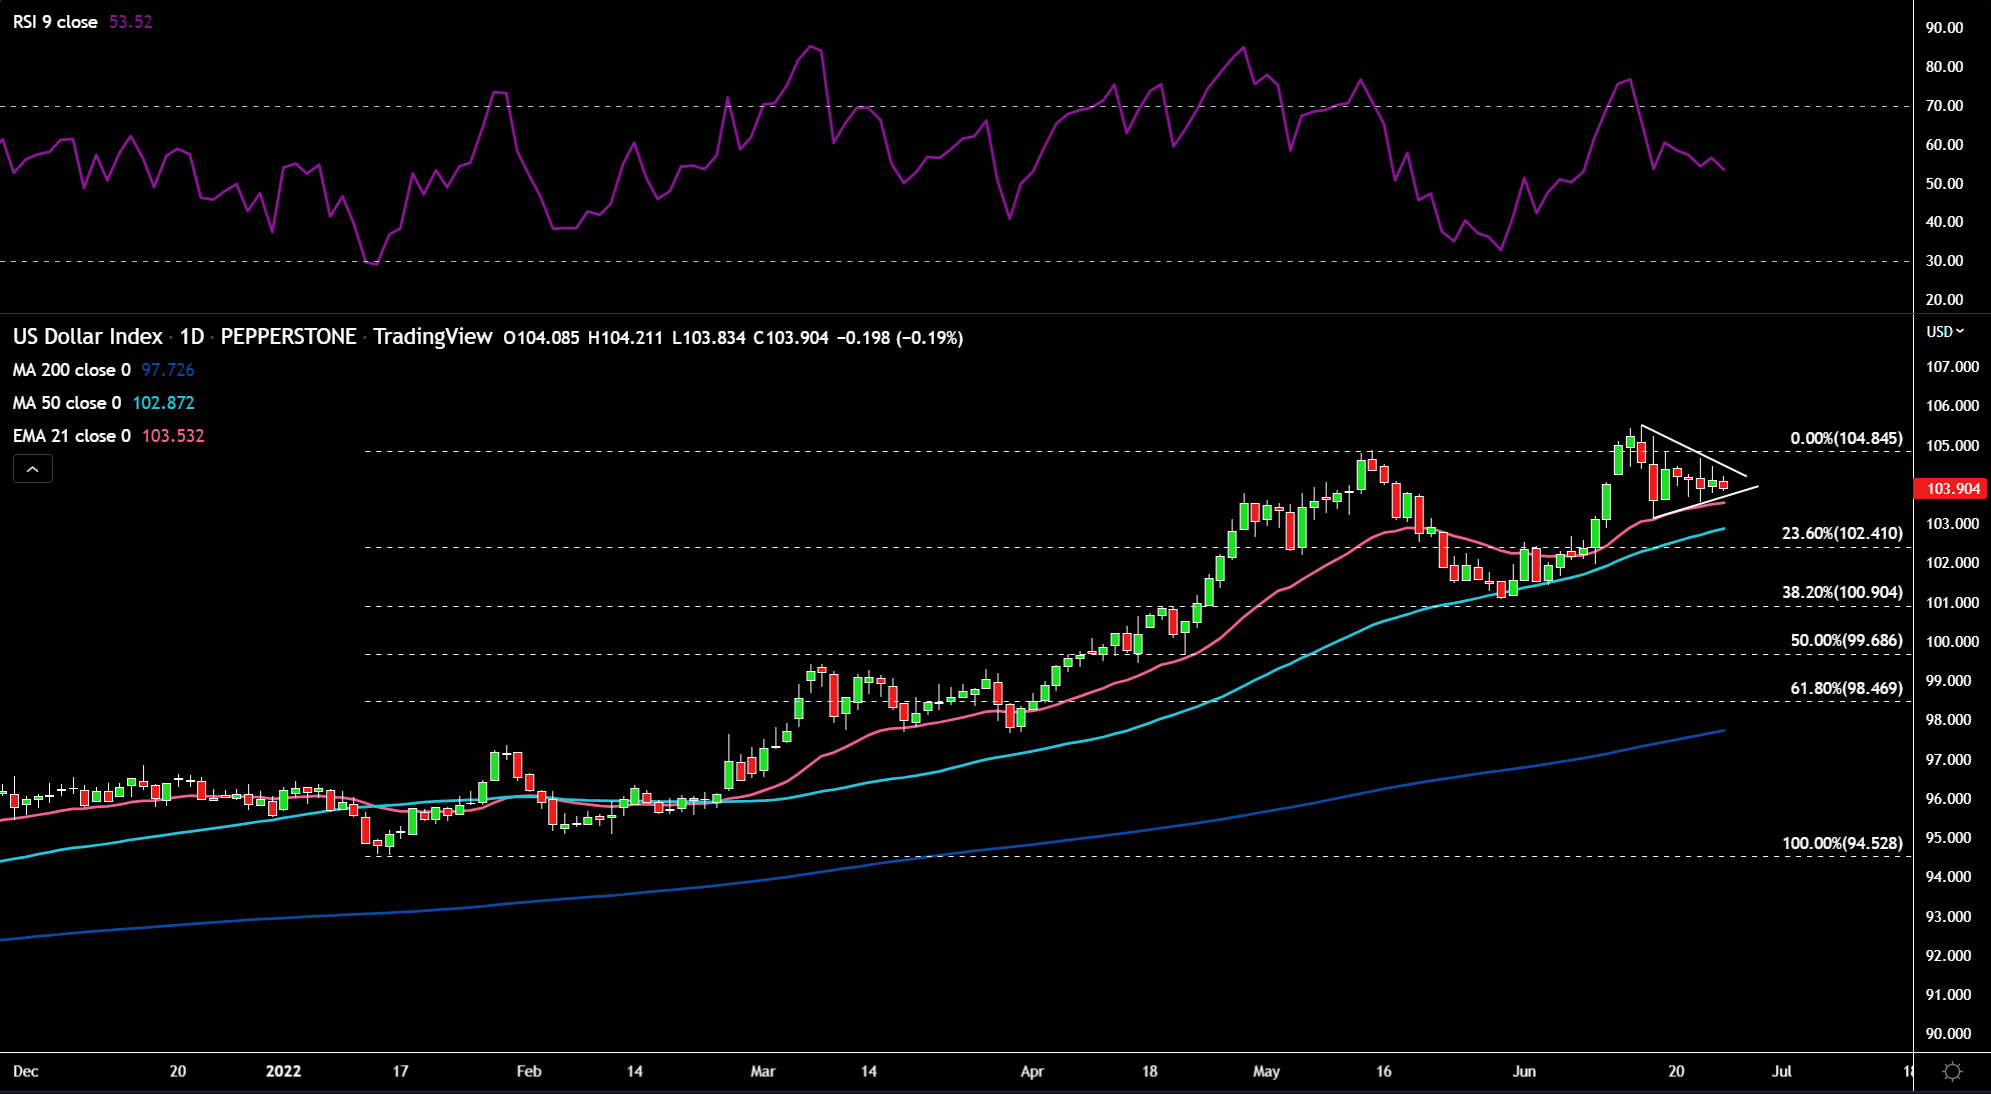The image size is (1991, 1094).
Task: Click the high value H104.211 in header
Action: pos(625,338)
